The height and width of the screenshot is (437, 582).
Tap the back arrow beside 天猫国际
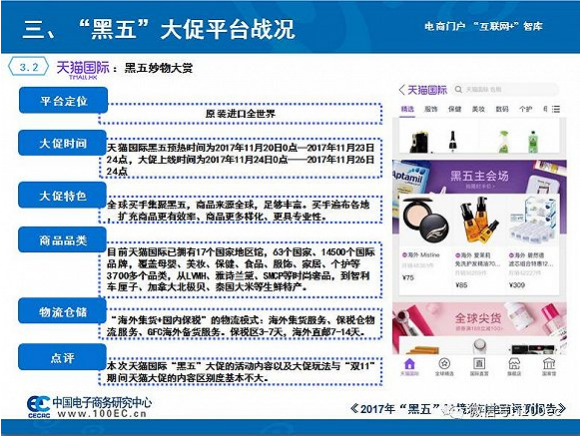click(402, 89)
